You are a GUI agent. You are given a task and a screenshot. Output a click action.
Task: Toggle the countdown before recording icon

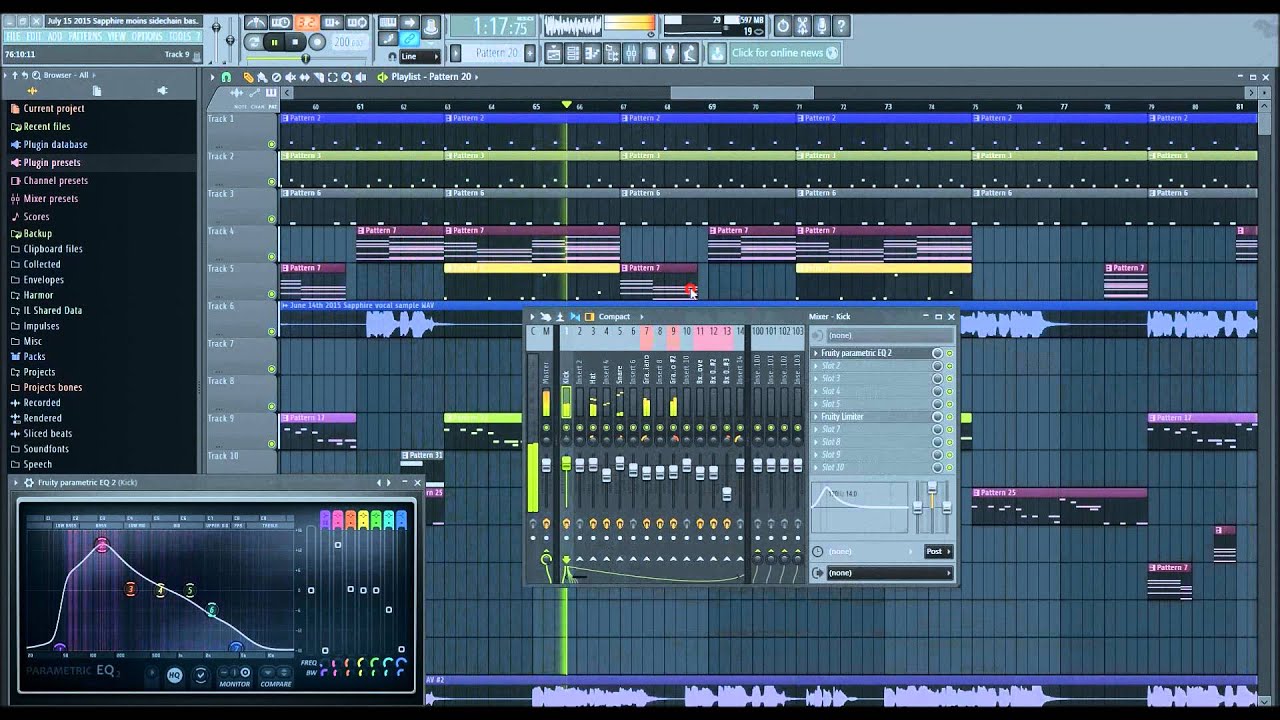point(306,23)
